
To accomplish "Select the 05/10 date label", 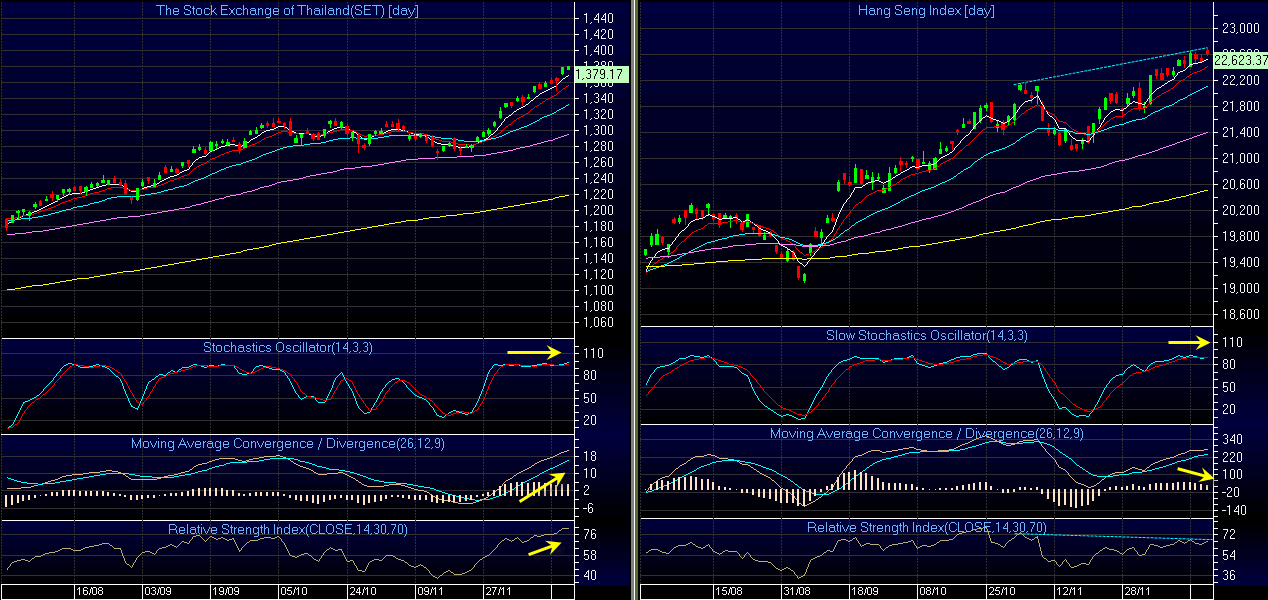I will pos(292,592).
